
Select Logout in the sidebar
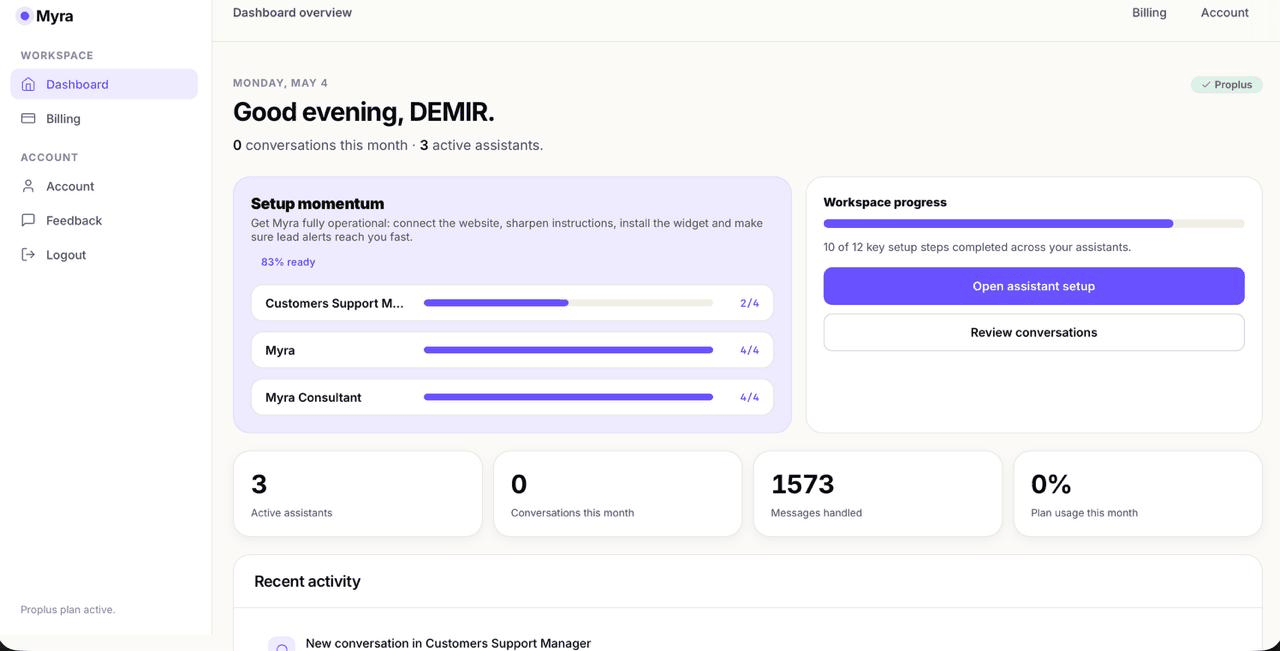coord(104,254)
